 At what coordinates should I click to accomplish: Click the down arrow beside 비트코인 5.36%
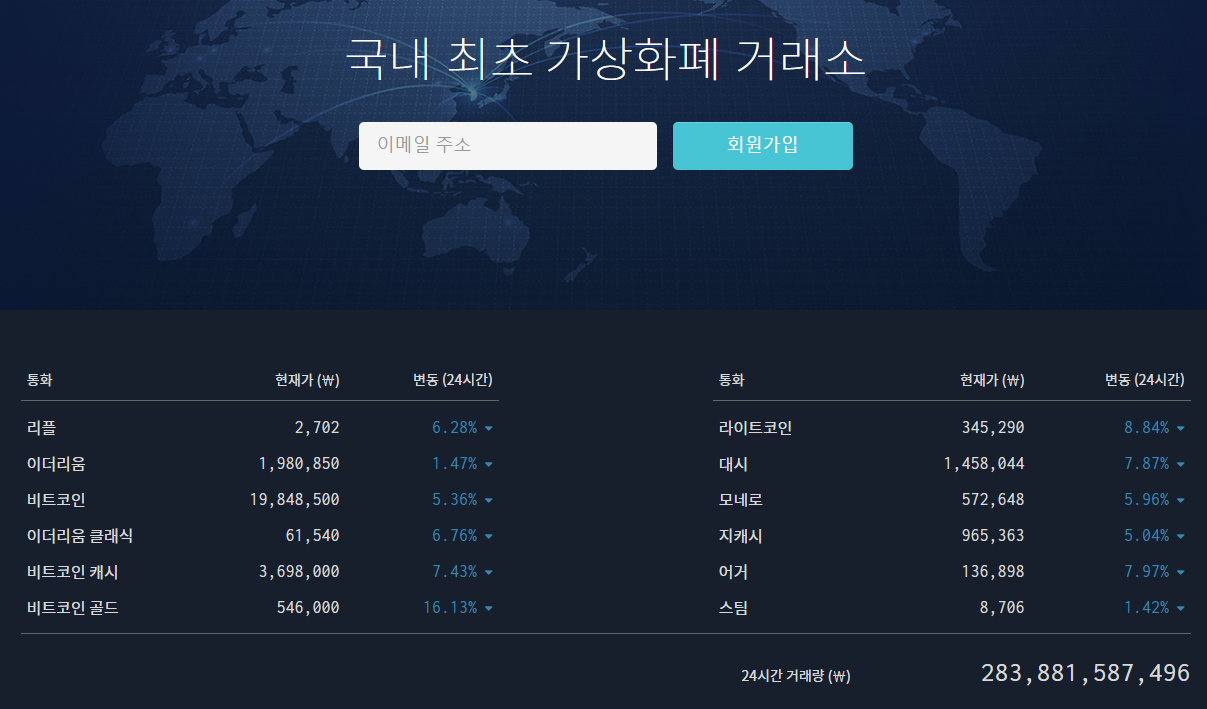tap(488, 501)
